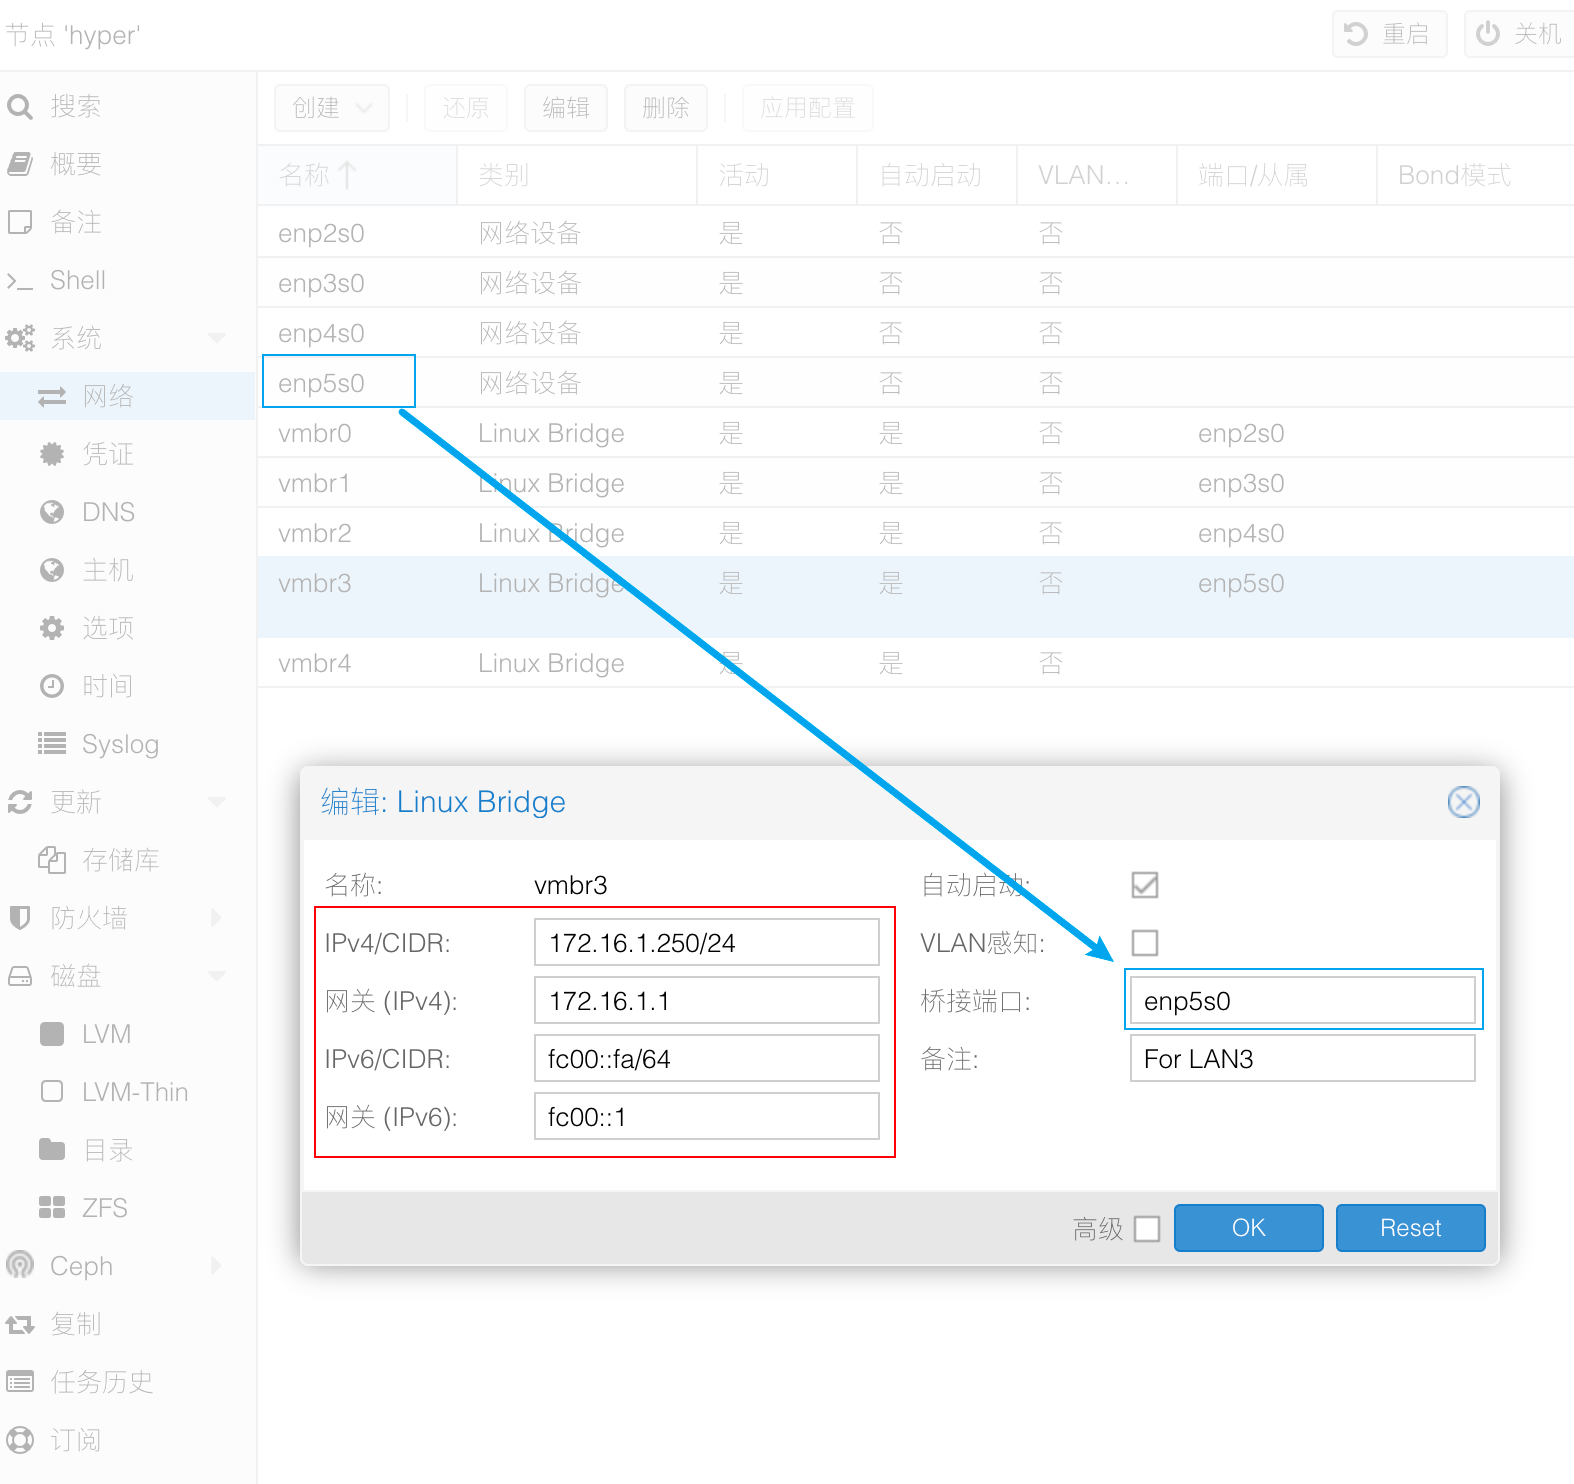This screenshot has height=1484, width=1574.
Task: Click the ZFS grid icon
Action: 52,1207
